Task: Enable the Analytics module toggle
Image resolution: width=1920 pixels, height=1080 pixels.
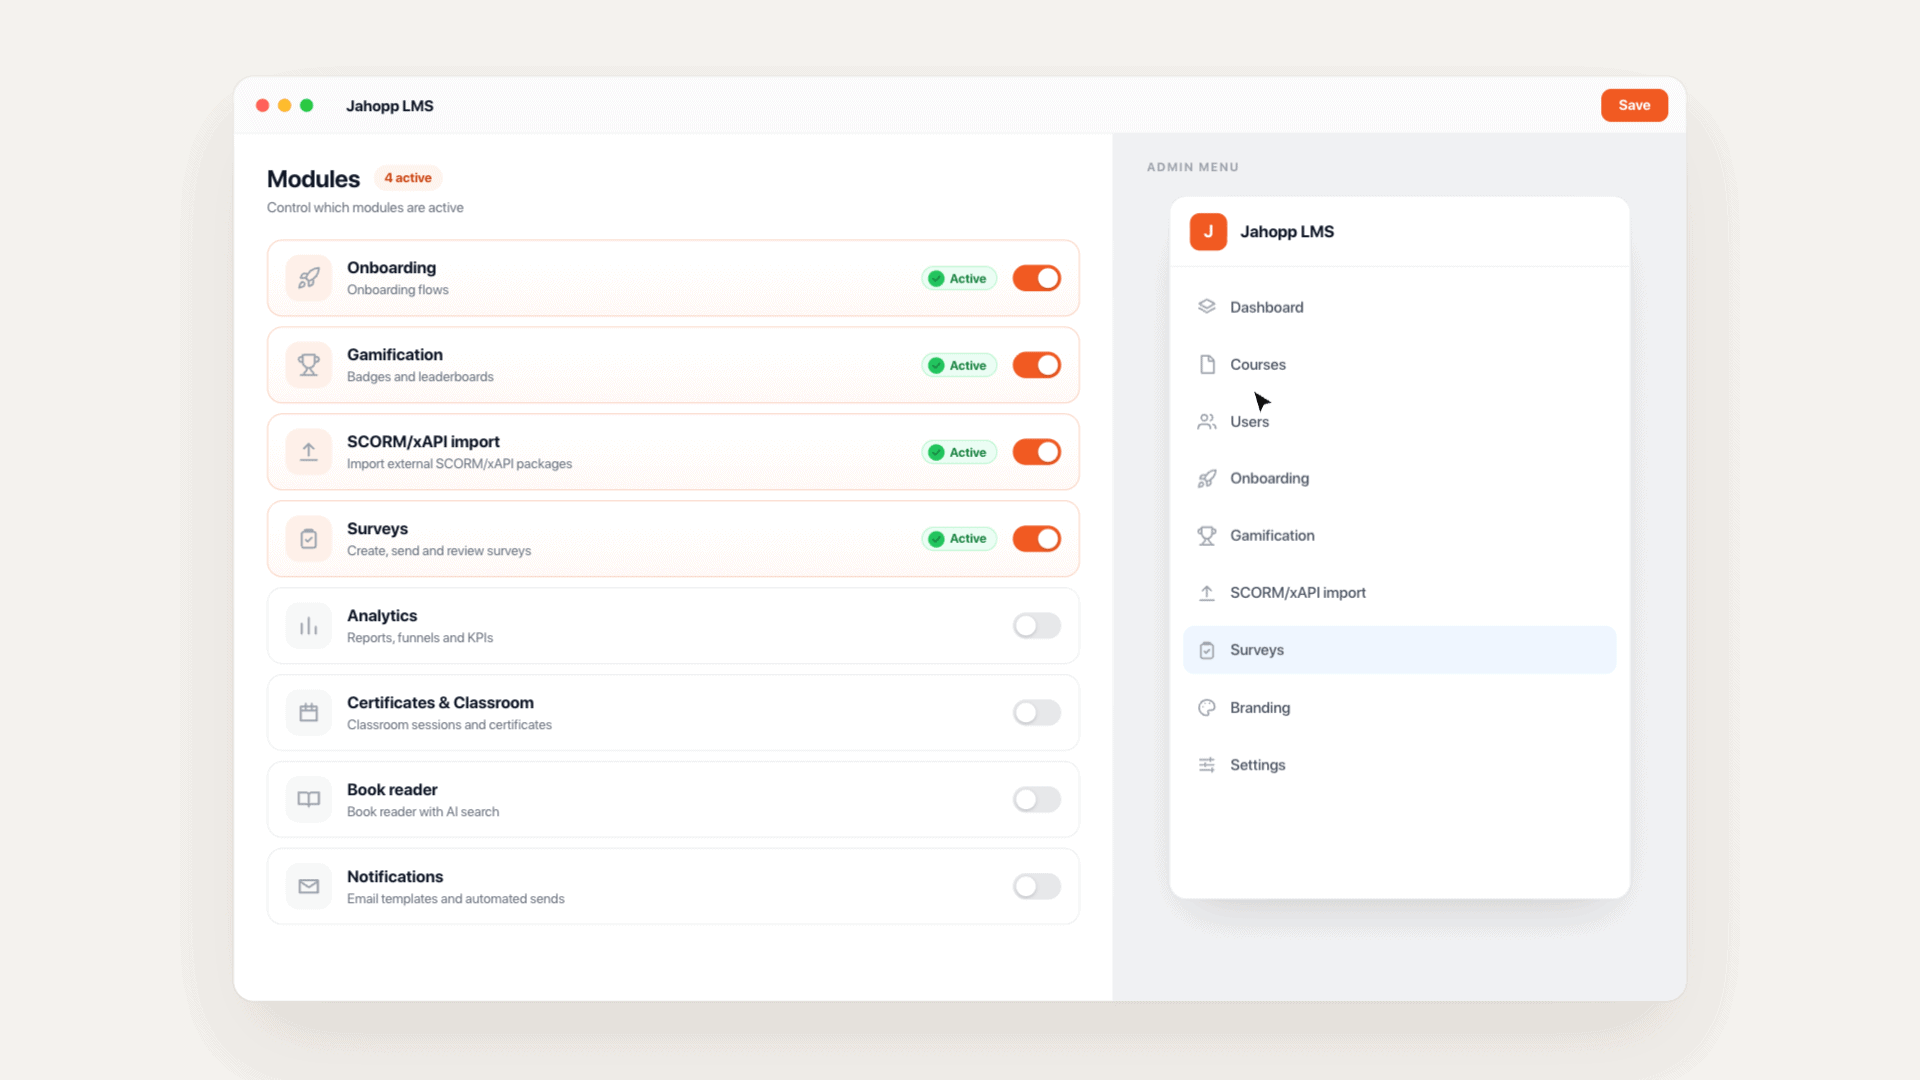Action: [1036, 626]
